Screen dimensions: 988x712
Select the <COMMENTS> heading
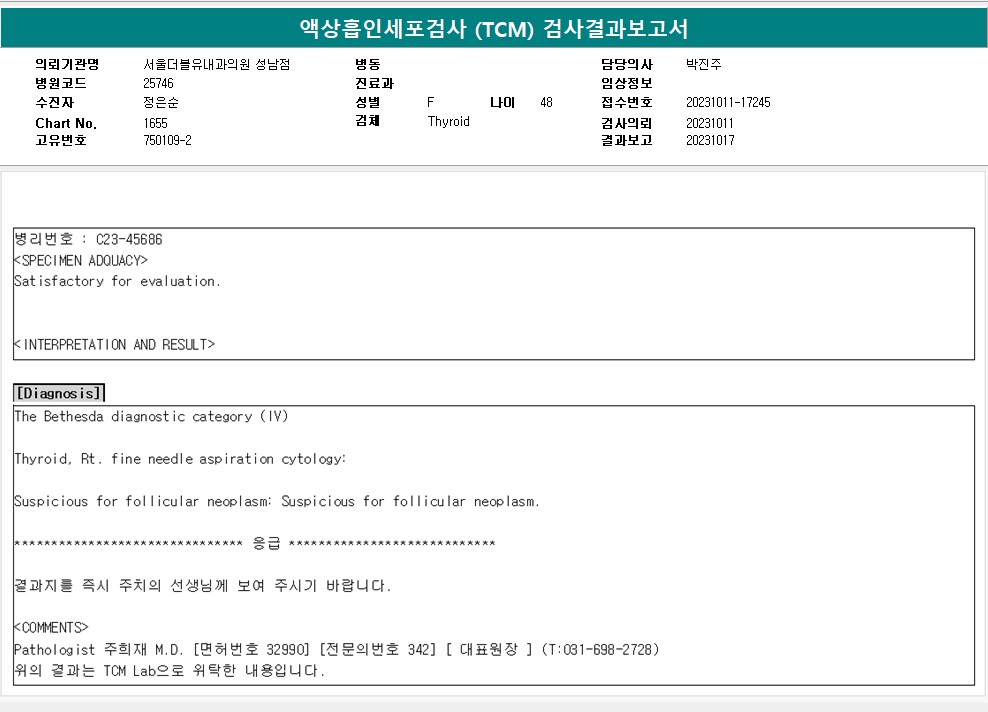tap(51, 628)
